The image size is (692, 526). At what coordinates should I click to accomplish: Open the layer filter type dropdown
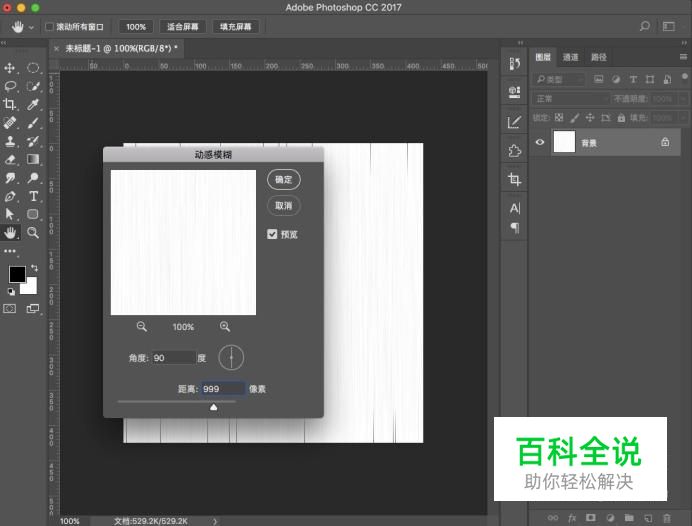click(x=558, y=79)
